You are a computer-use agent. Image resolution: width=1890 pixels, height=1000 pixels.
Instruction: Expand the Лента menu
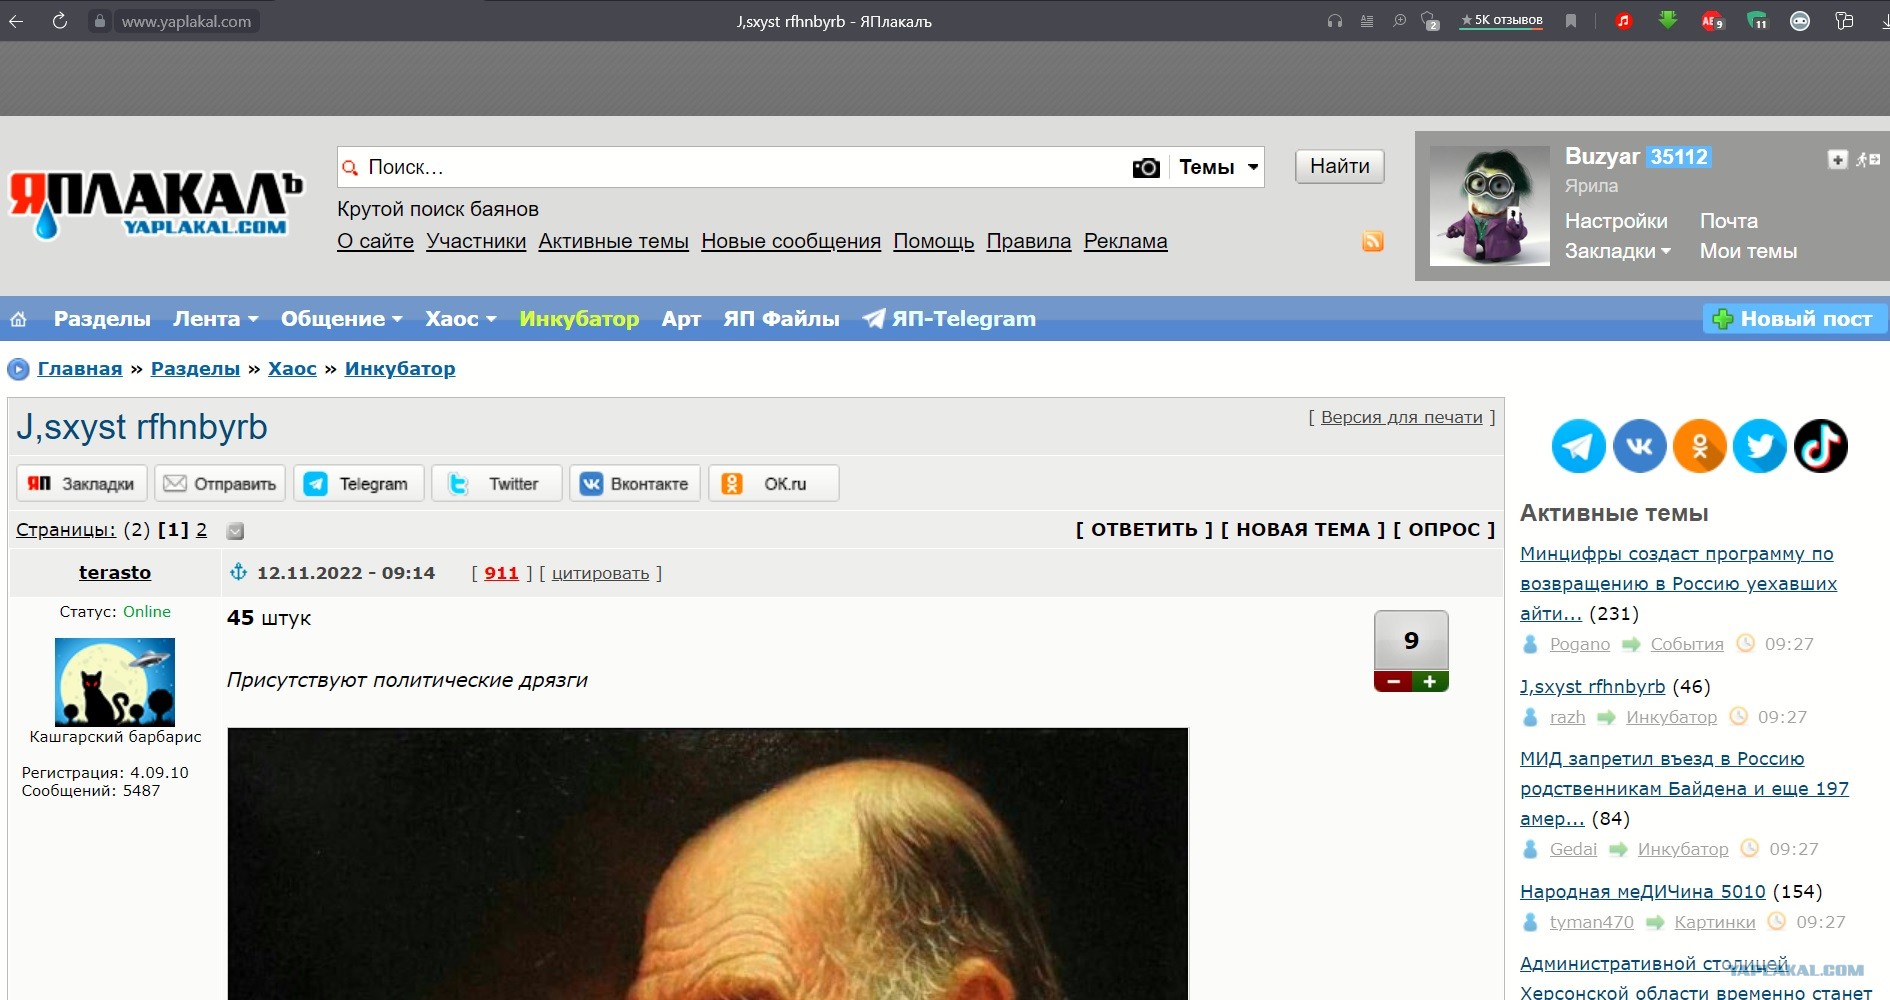[215, 319]
